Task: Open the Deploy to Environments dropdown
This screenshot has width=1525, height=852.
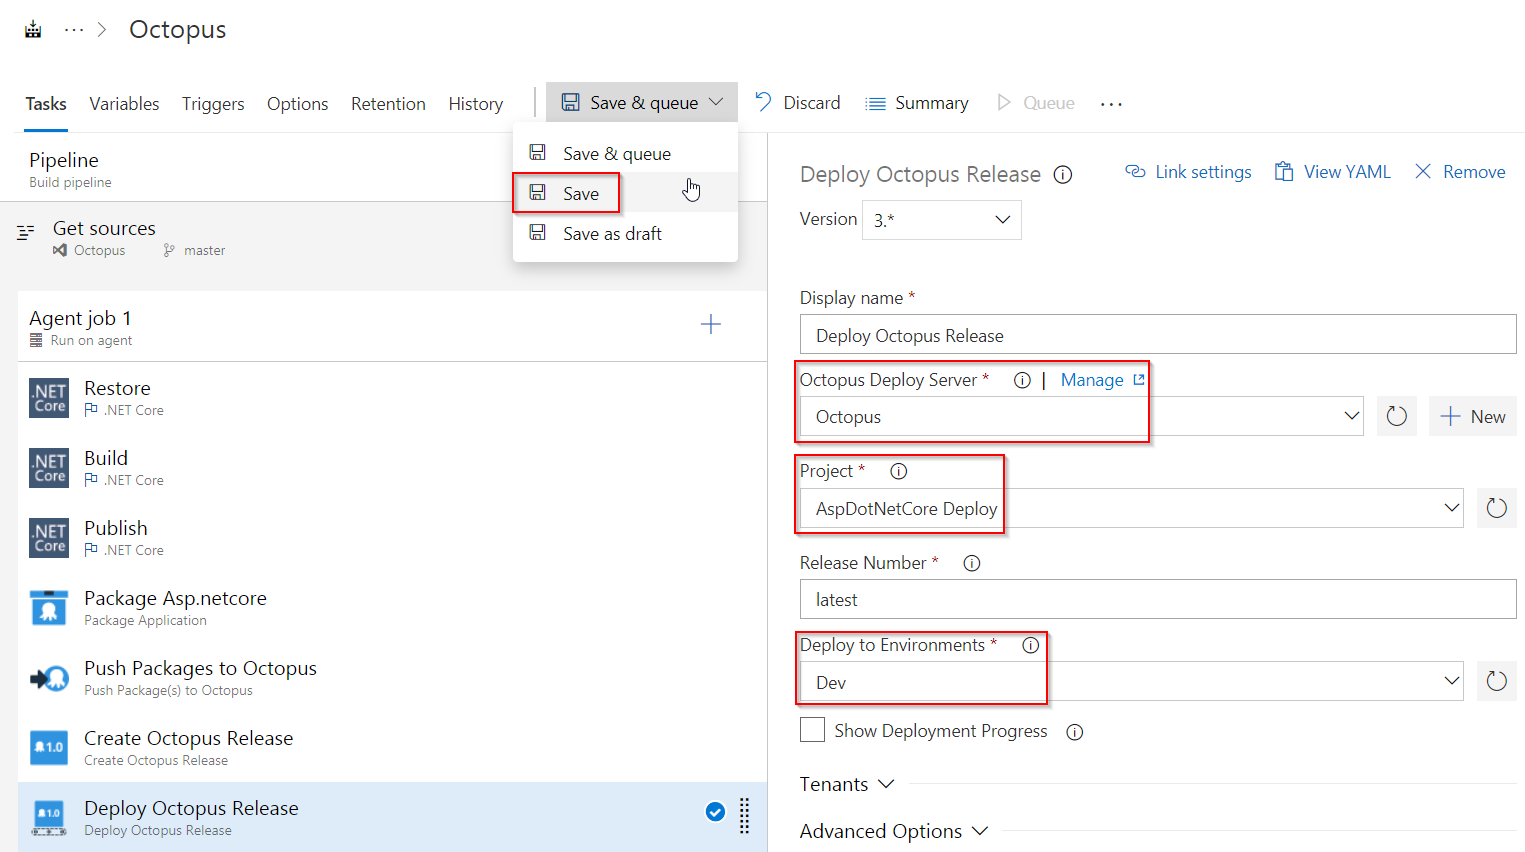Action: point(1132,681)
